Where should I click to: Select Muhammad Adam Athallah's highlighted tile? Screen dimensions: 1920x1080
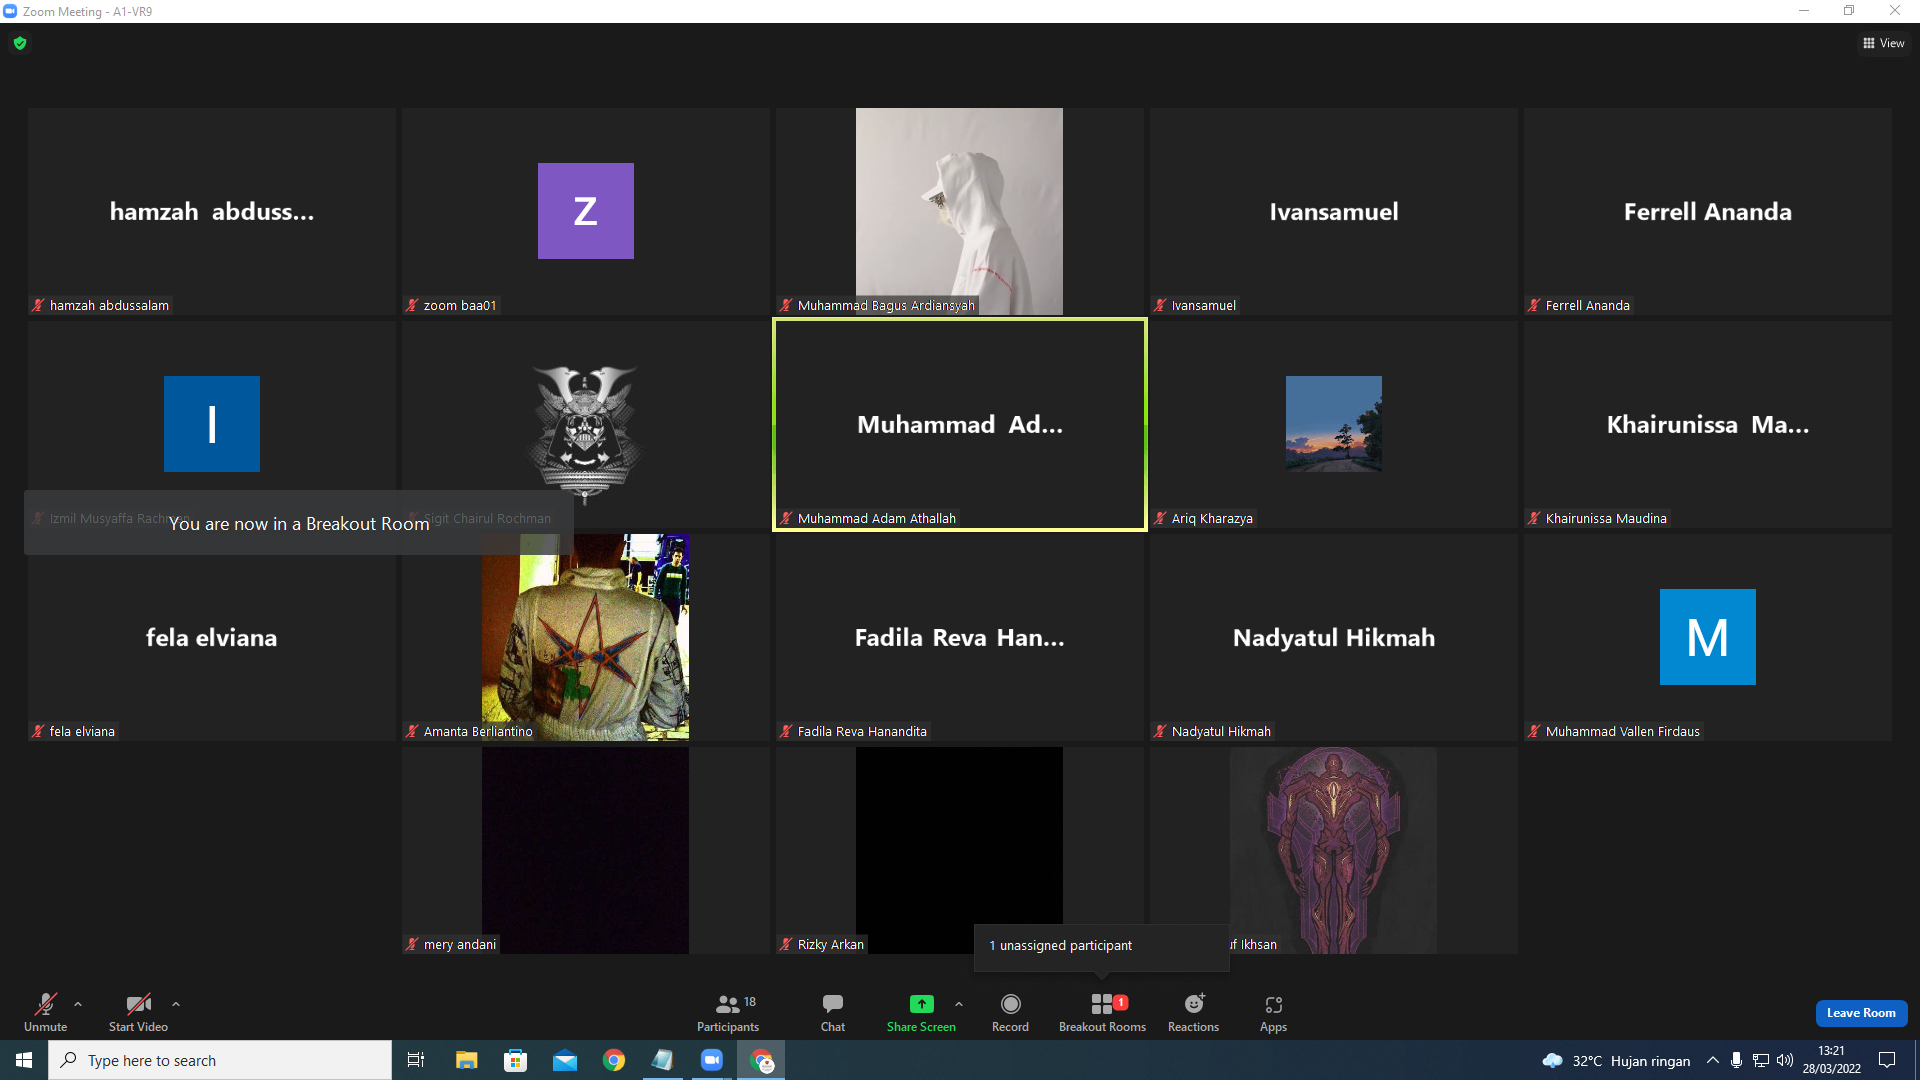point(960,424)
